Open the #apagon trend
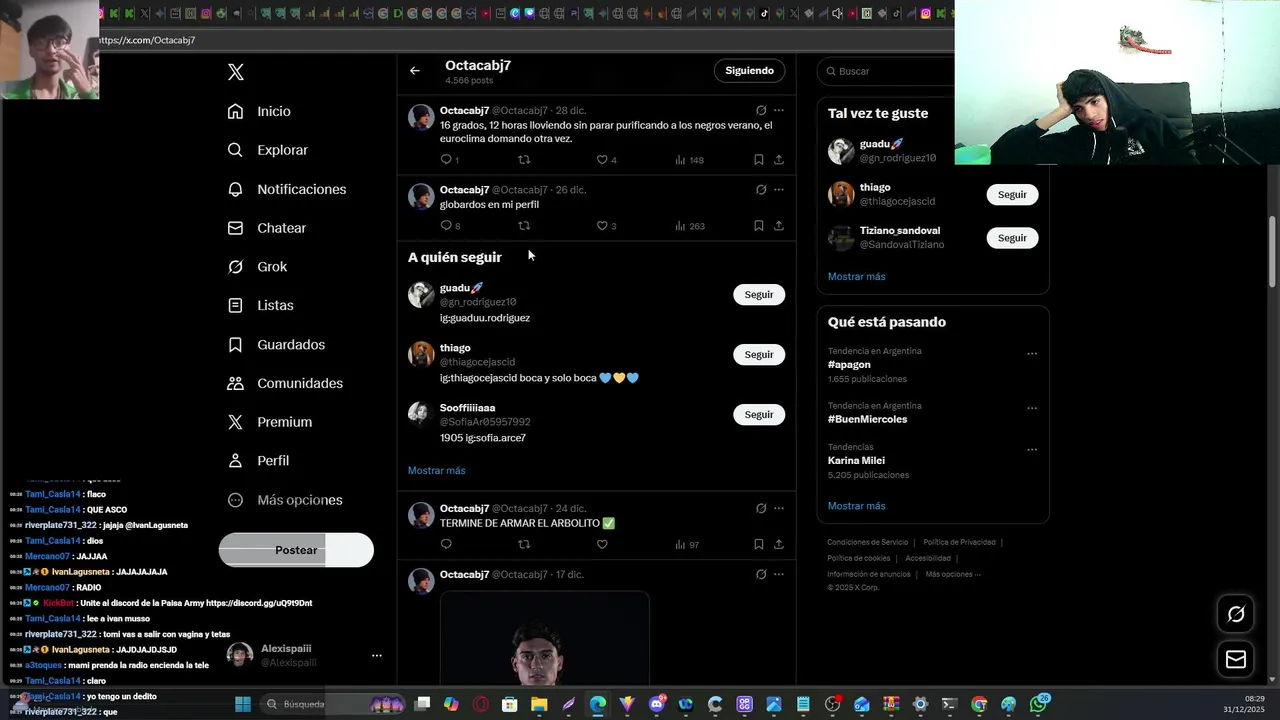1280x720 pixels. click(849, 365)
